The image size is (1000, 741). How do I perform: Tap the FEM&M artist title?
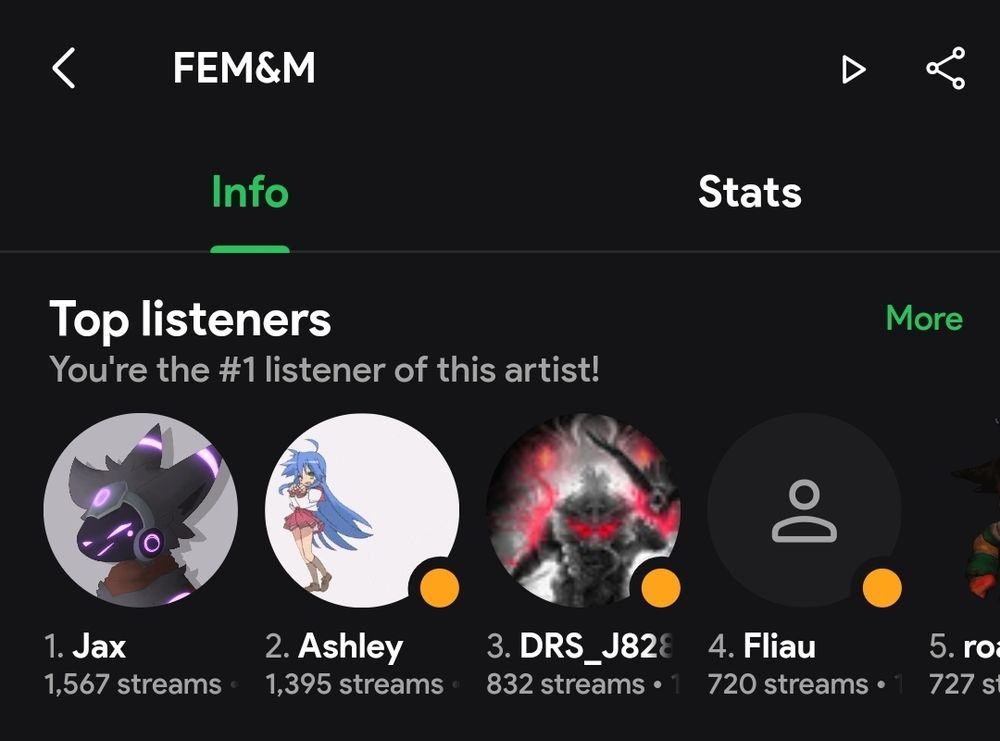coord(244,68)
